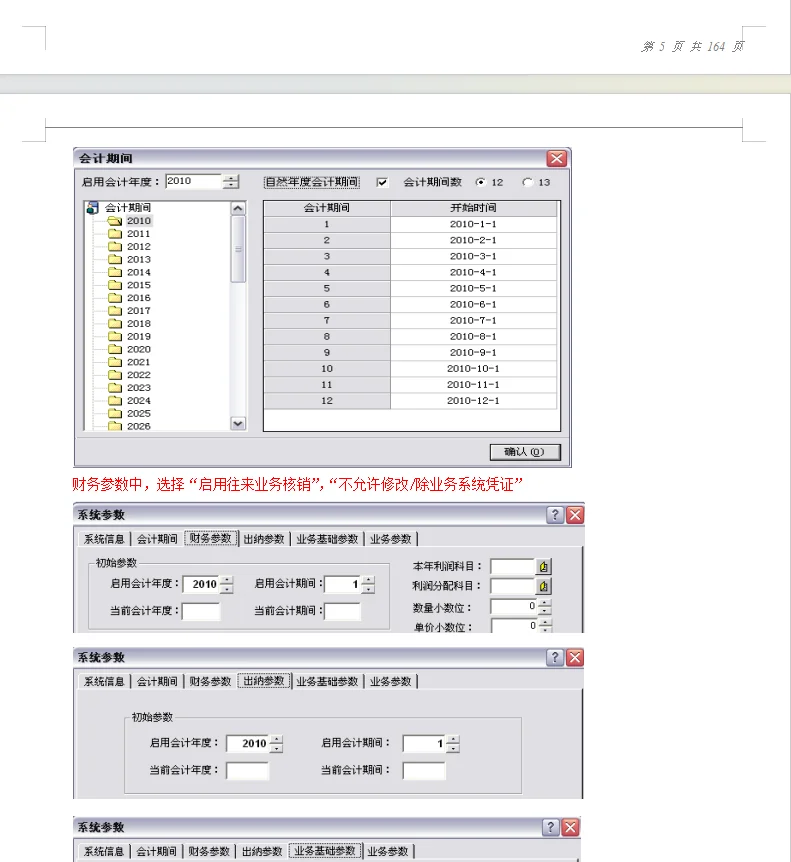The height and width of the screenshot is (862, 791).
Task: Browse for the 本年利润科目 account
Action: point(543,566)
